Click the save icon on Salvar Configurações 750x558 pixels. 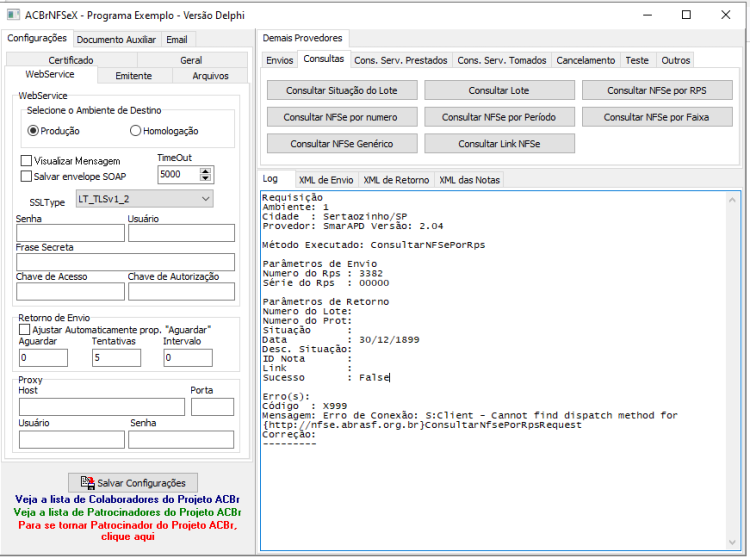pos(87,482)
